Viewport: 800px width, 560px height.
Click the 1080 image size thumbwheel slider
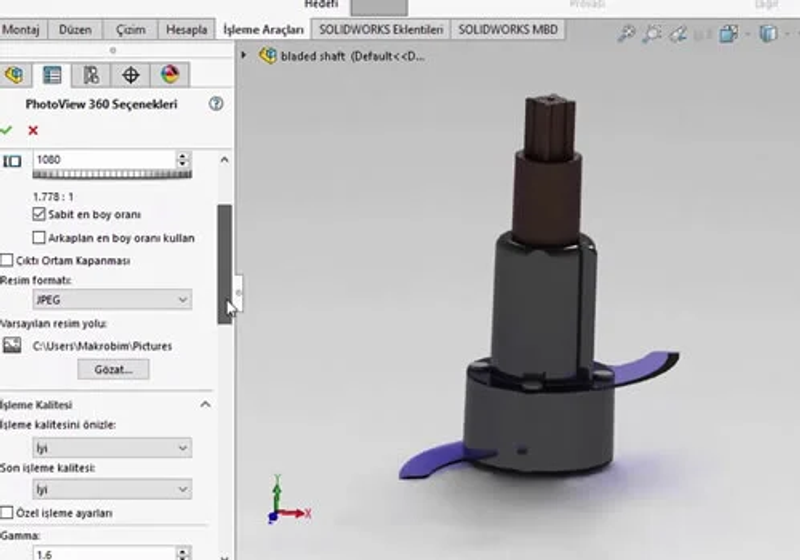point(112,174)
